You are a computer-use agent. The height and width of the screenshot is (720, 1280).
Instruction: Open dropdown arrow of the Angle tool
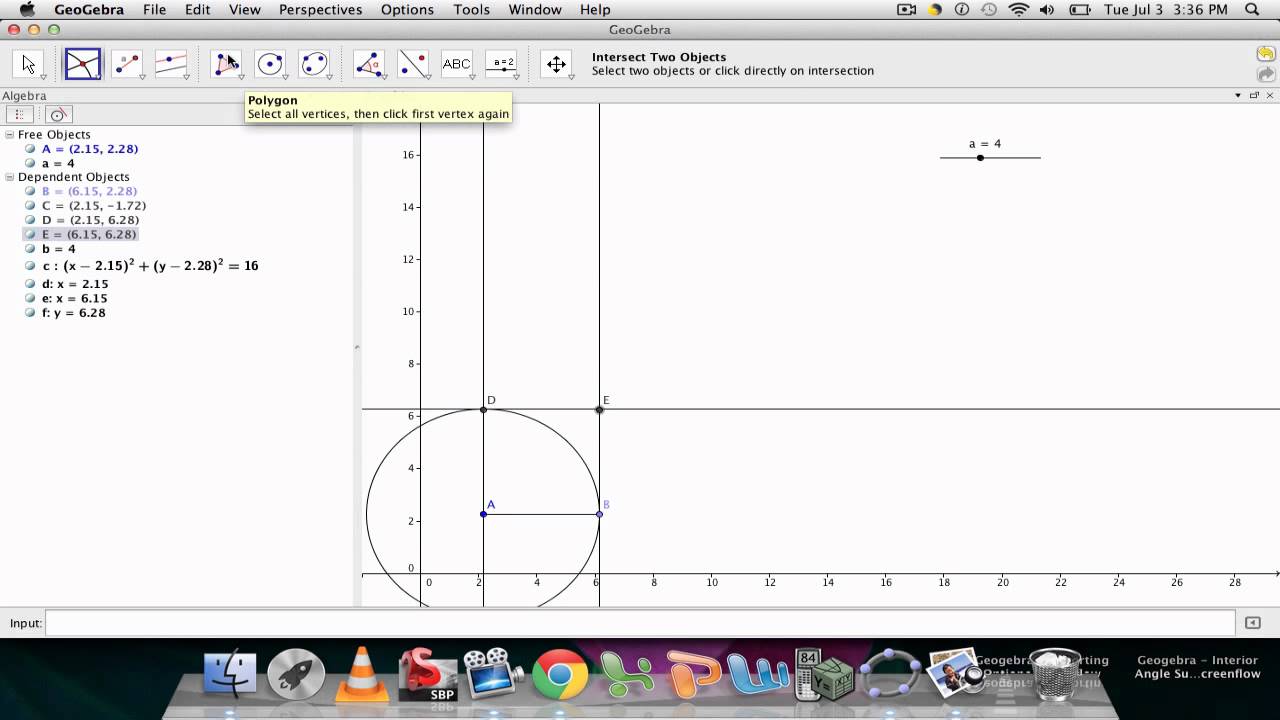(x=384, y=77)
